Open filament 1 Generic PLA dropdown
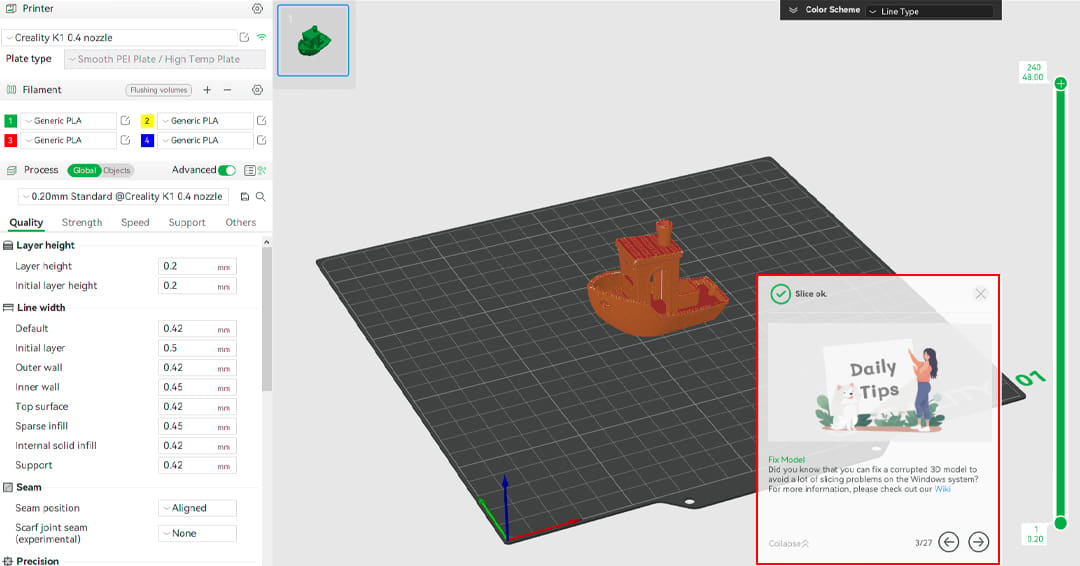The width and height of the screenshot is (1080, 566). (68, 120)
